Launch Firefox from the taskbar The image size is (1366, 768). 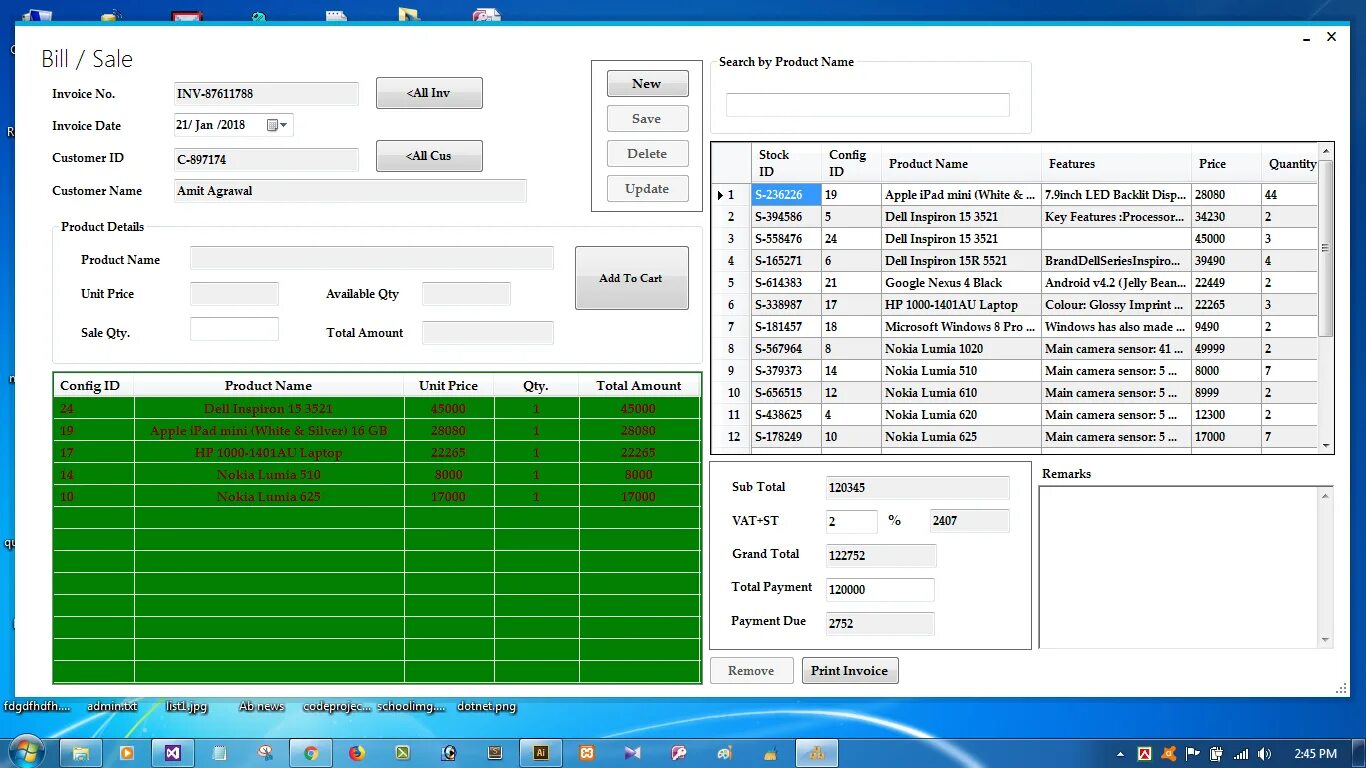[357, 753]
